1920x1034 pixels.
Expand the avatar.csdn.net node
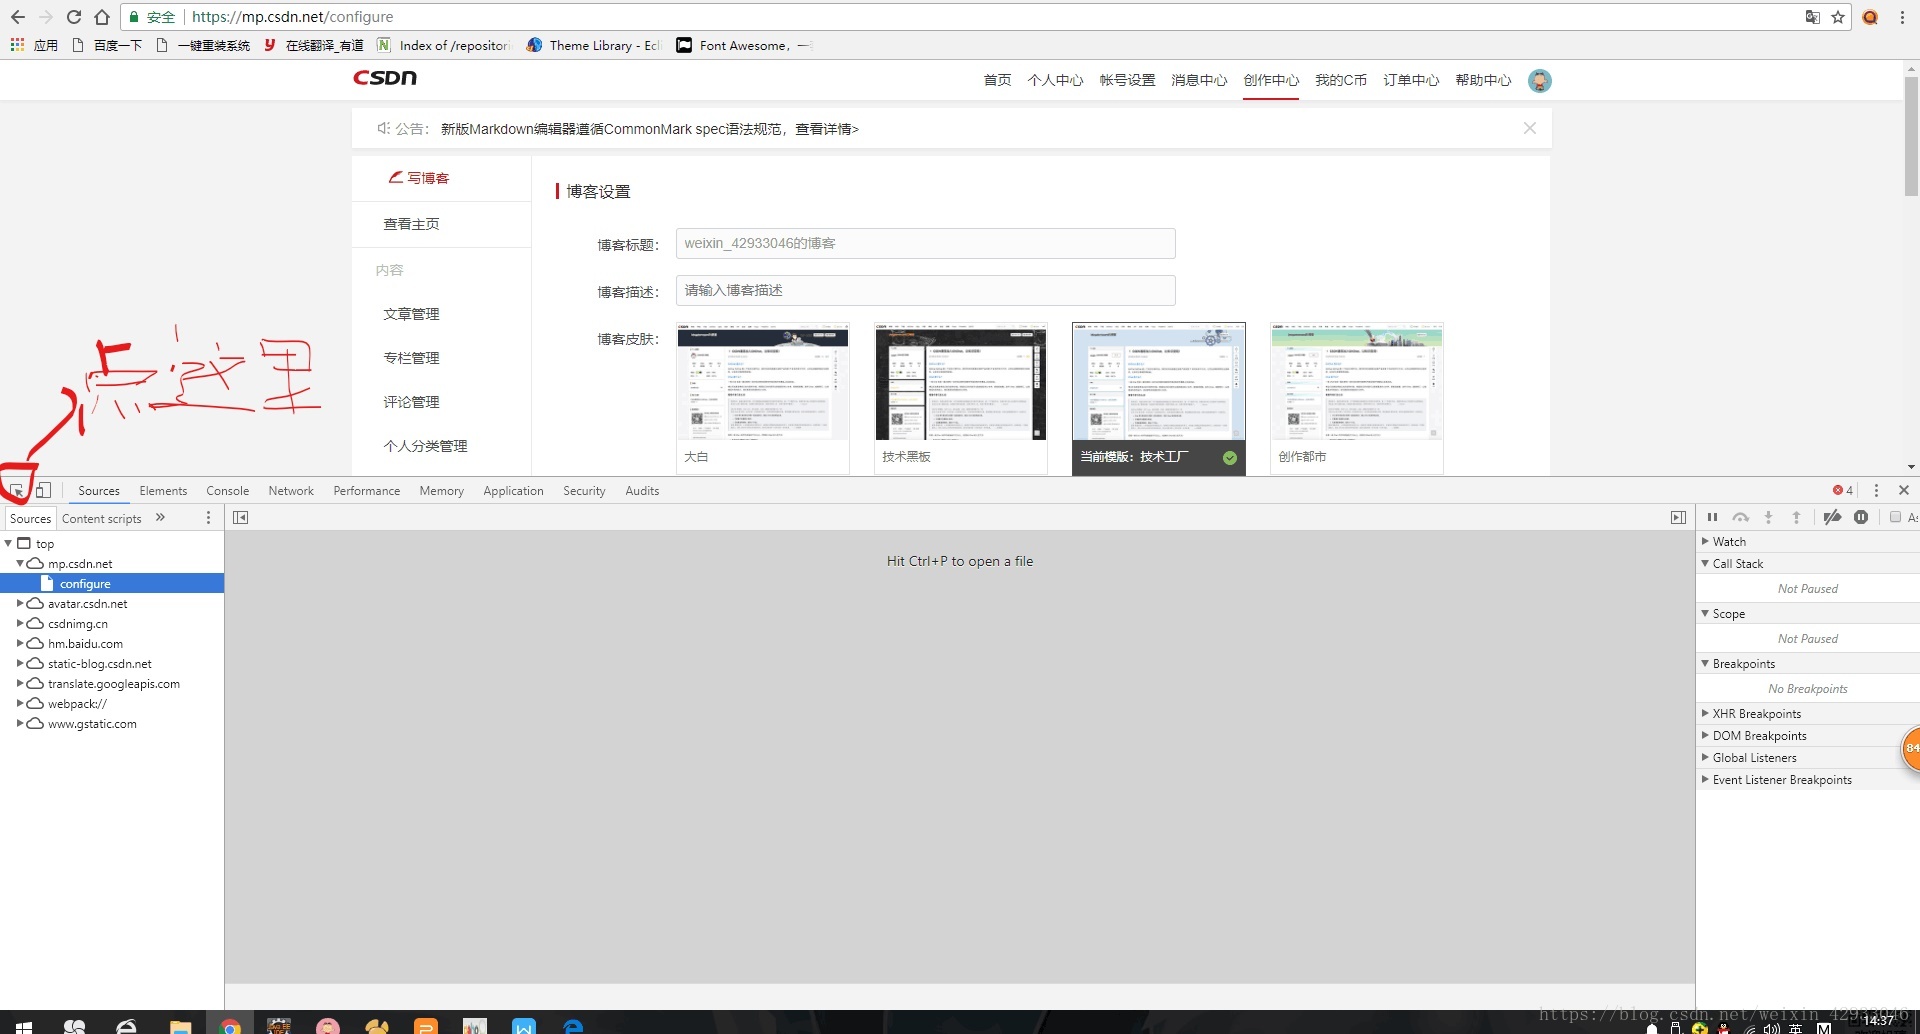pyautogui.click(x=20, y=603)
